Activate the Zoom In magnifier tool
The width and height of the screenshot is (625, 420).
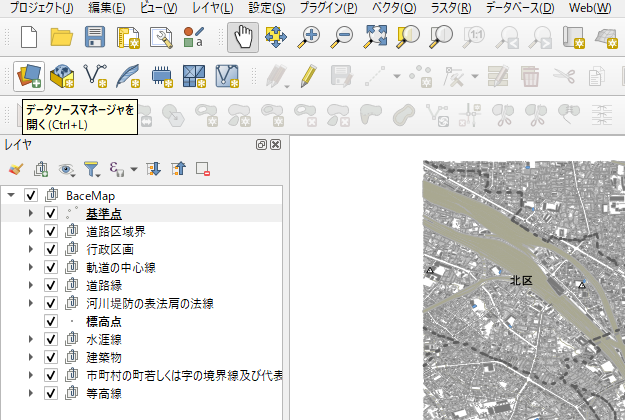[x=311, y=38]
